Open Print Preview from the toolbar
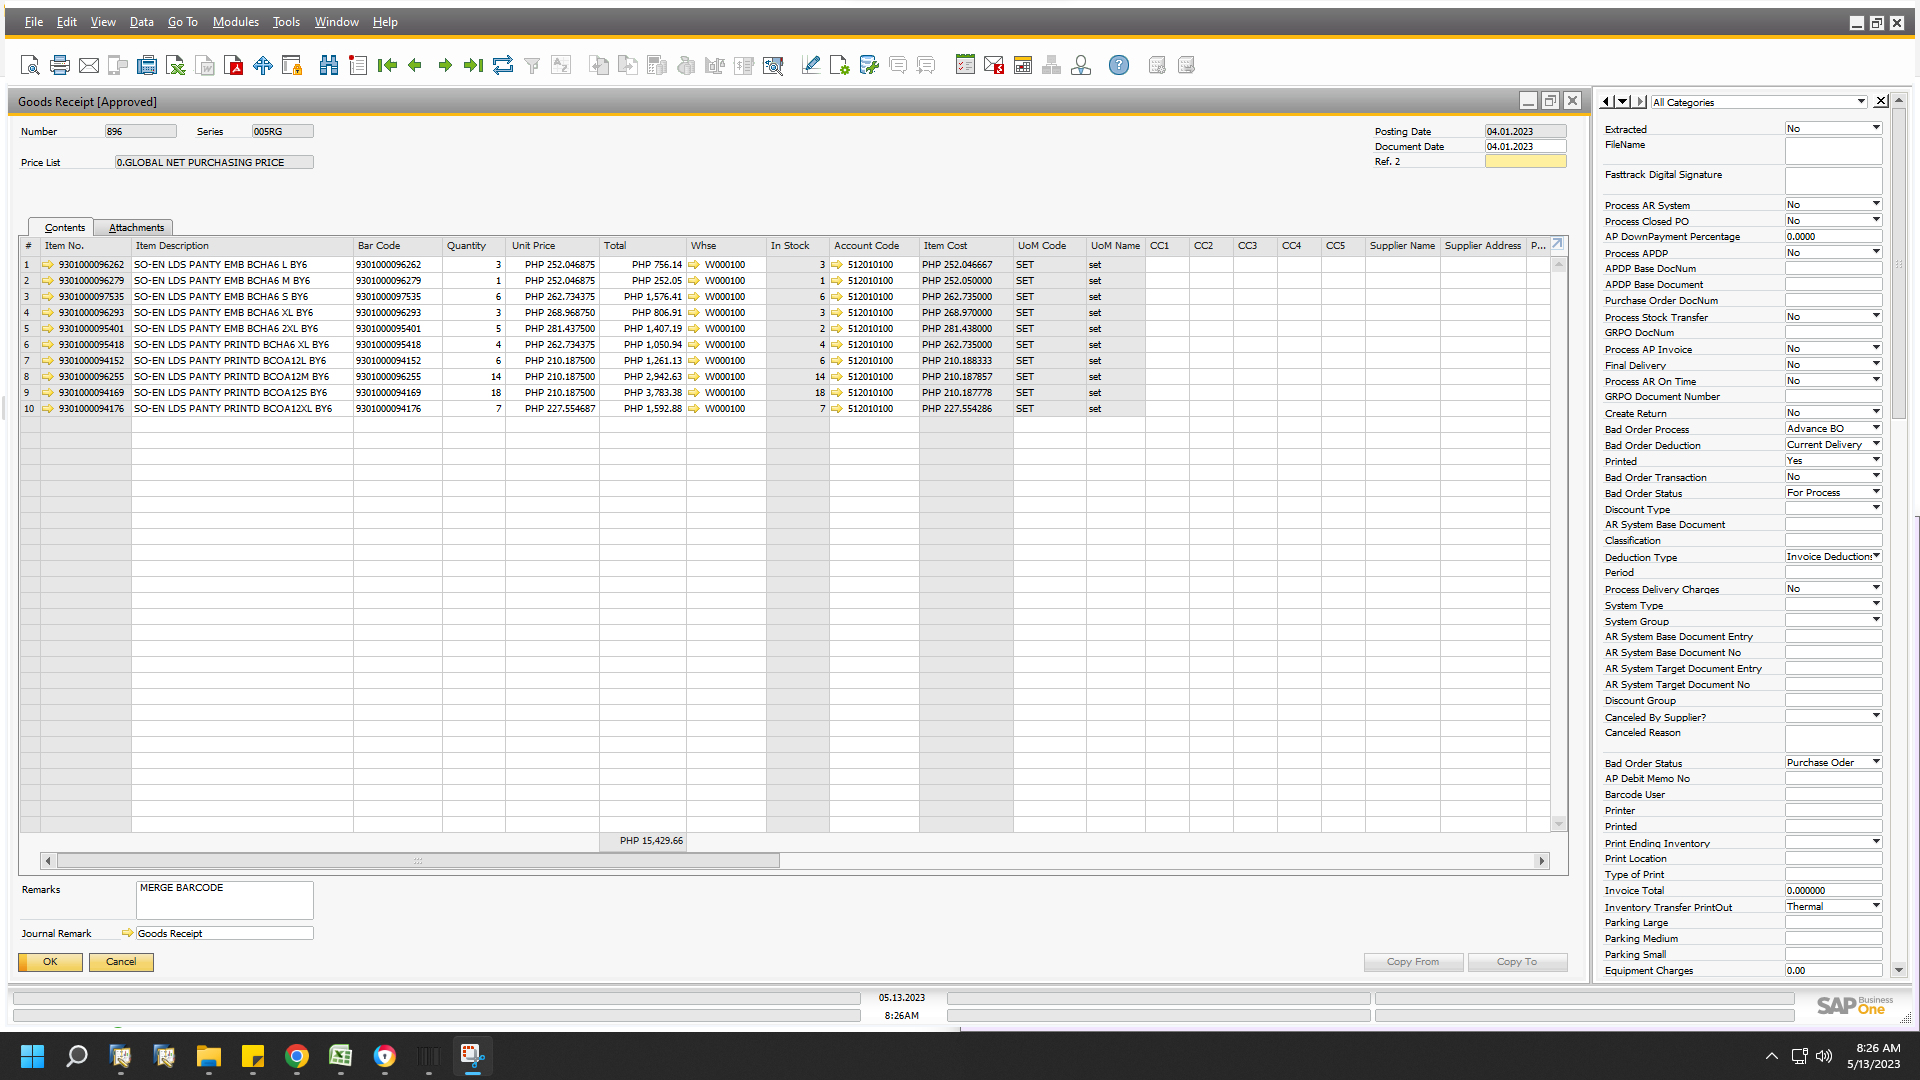 point(30,65)
